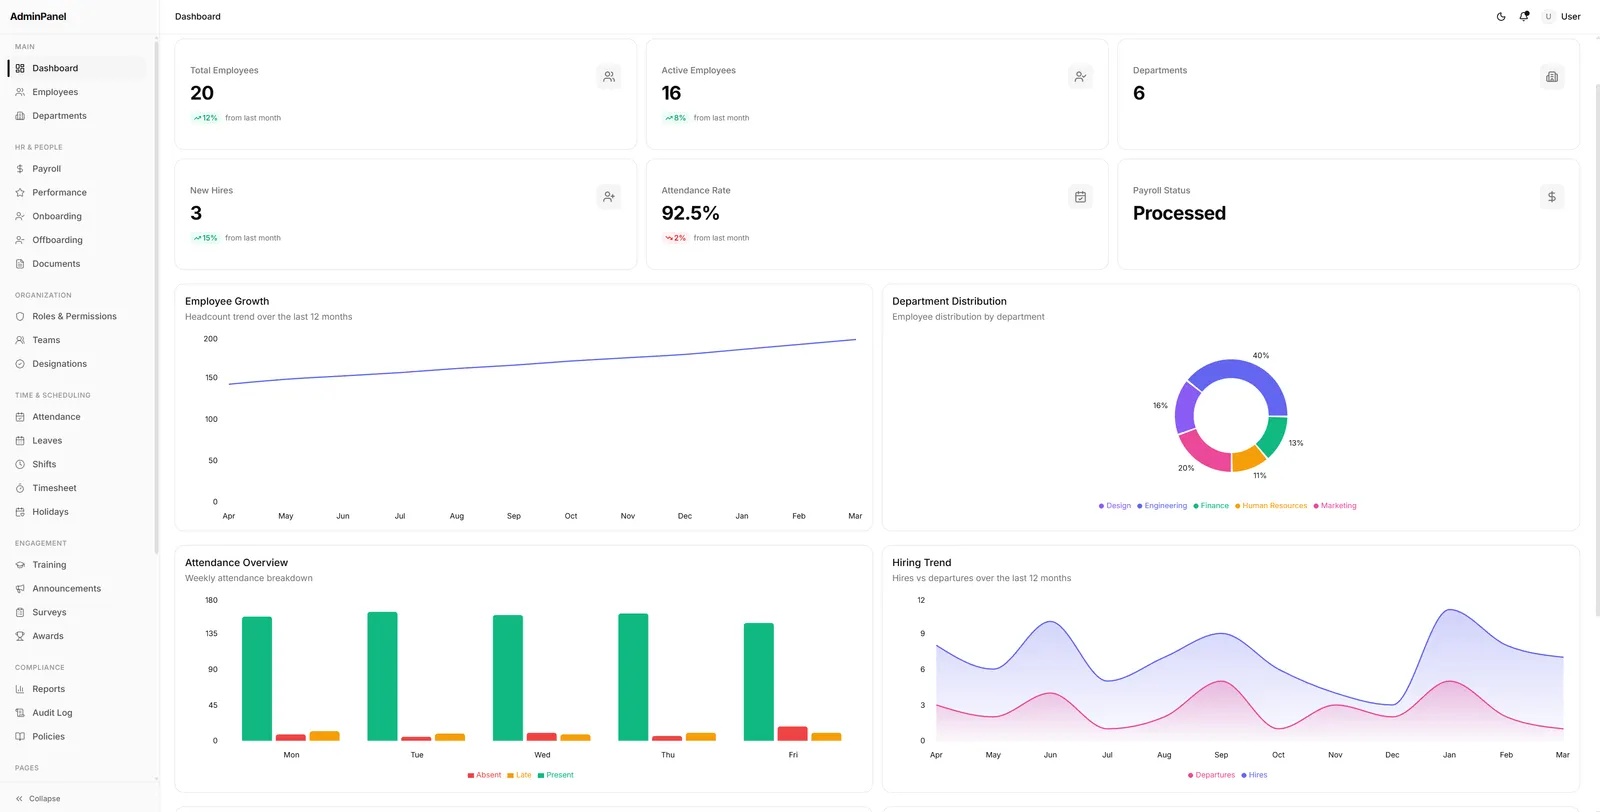Toggle Departures series in hiring legend
Screen dimensions: 1600x812
(x=1211, y=775)
